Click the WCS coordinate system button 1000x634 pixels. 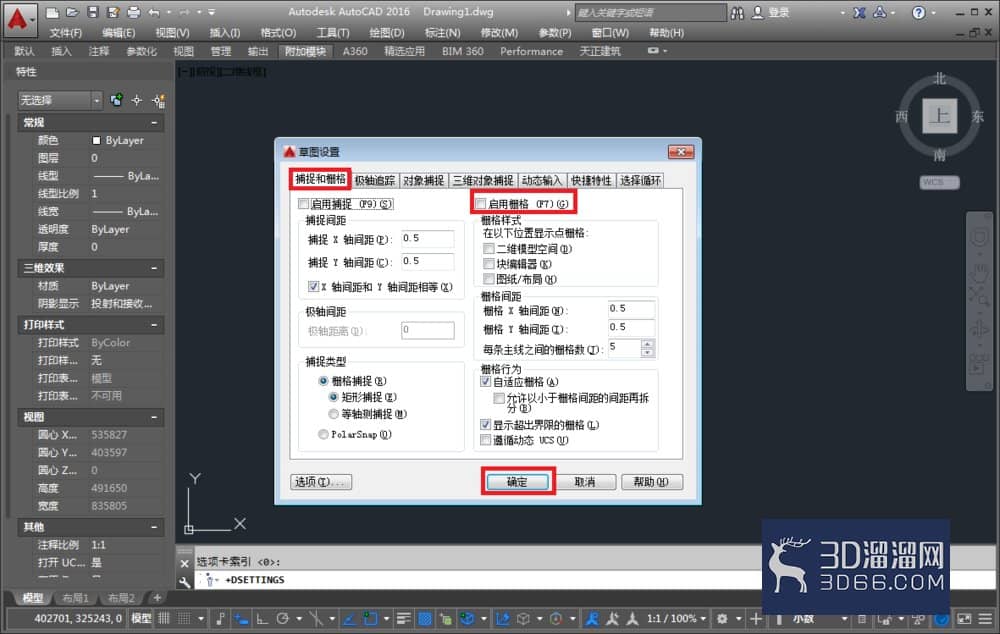[939, 182]
